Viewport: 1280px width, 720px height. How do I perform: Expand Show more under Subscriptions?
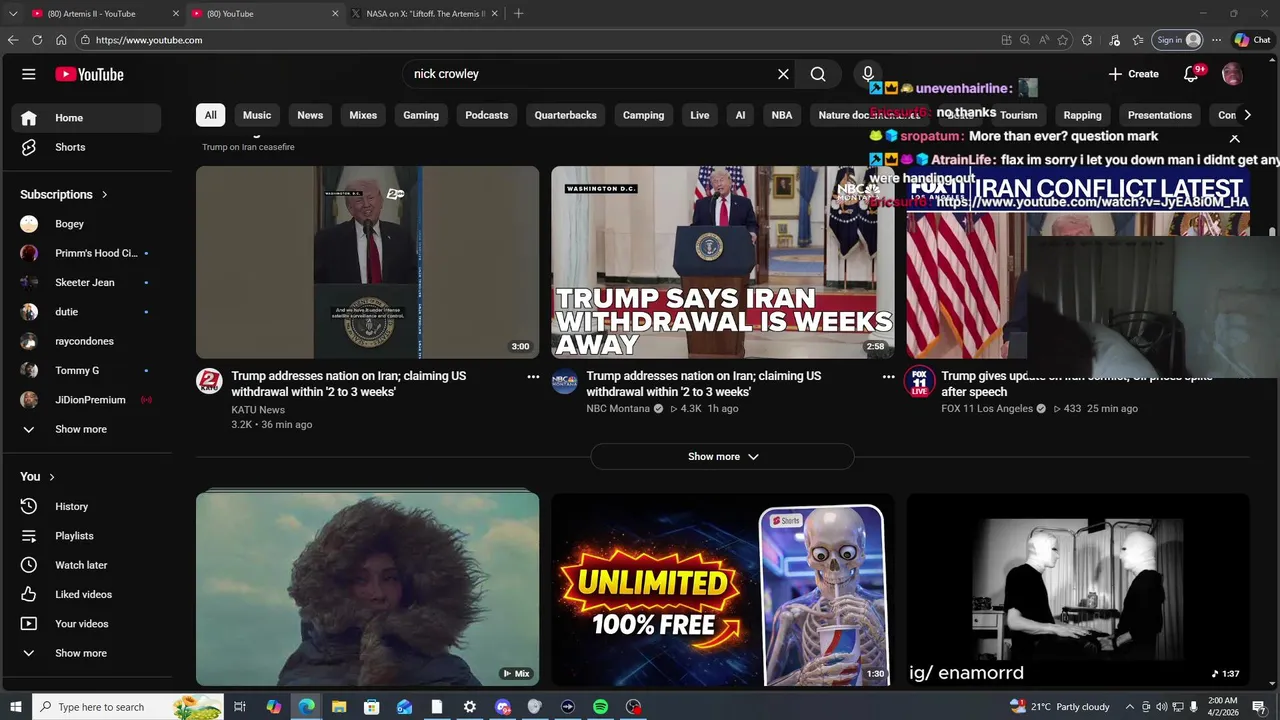point(86,429)
